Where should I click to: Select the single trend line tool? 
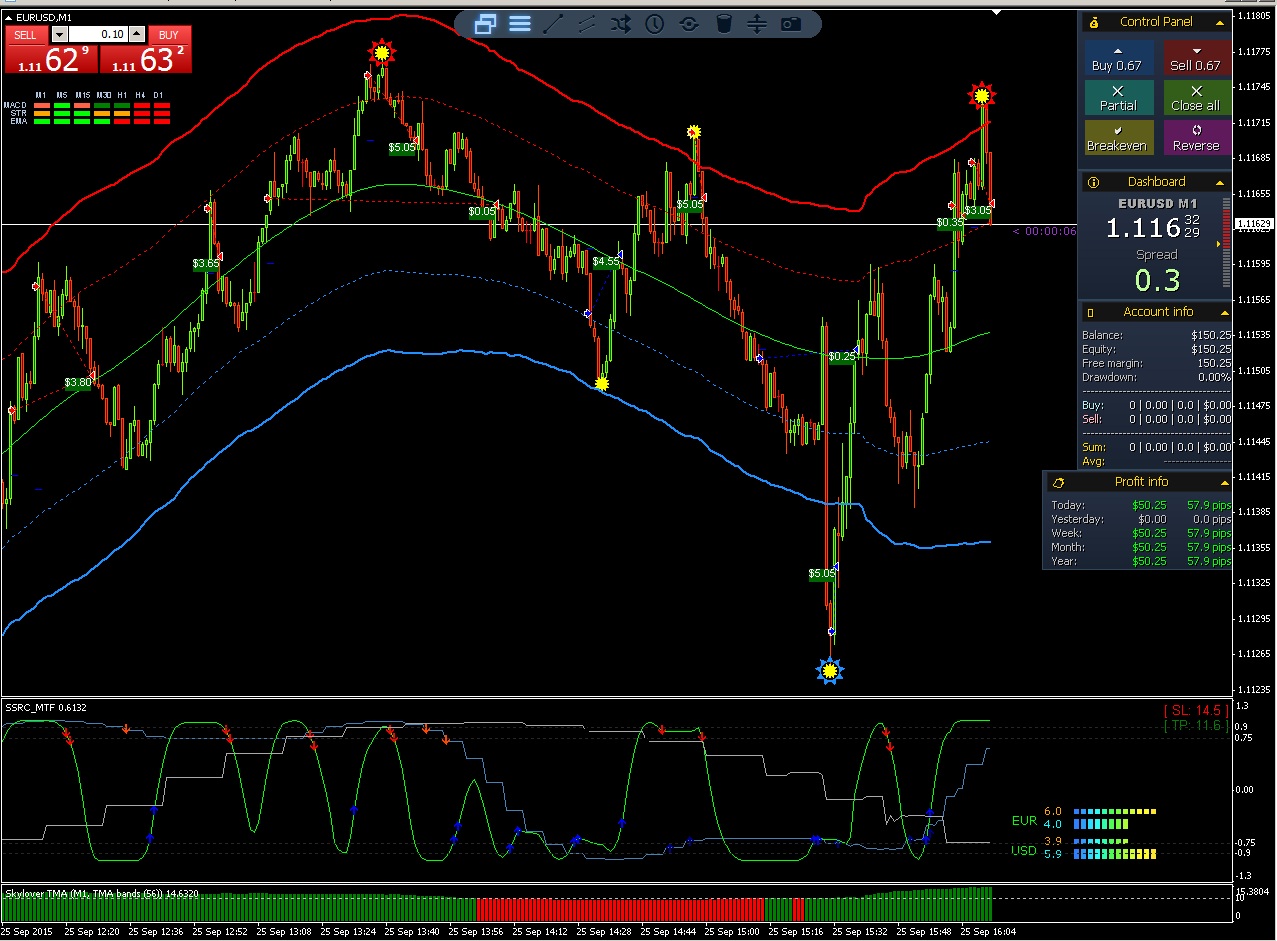click(x=553, y=24)
